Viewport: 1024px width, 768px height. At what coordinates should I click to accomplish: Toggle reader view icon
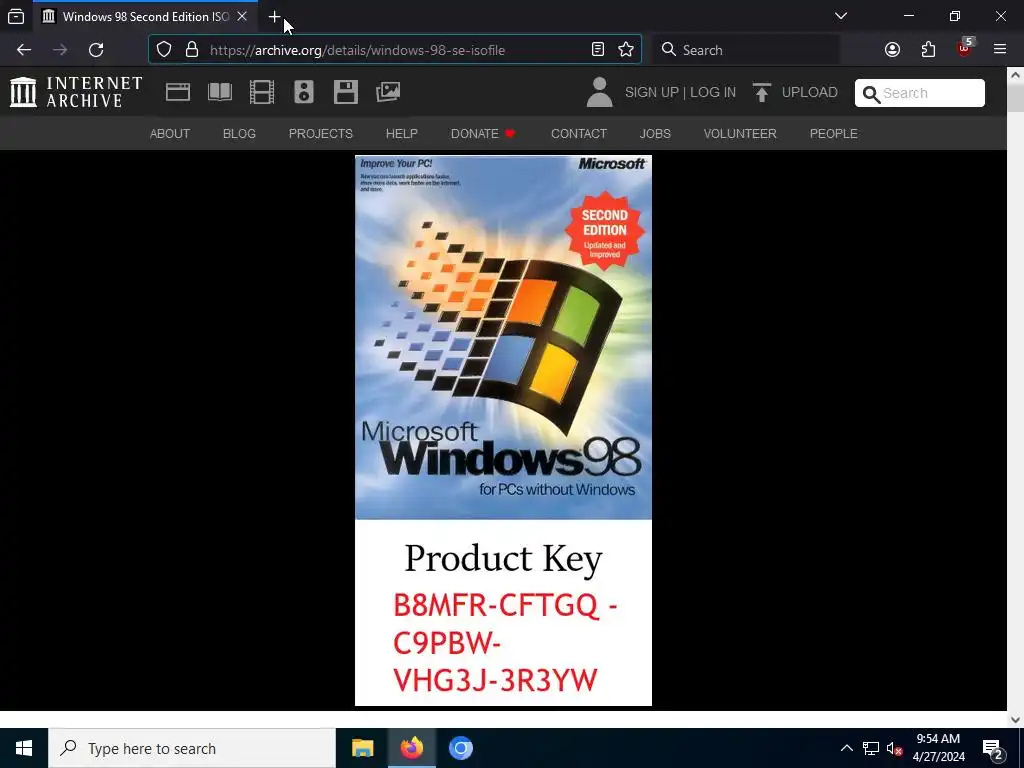(598, 50)
